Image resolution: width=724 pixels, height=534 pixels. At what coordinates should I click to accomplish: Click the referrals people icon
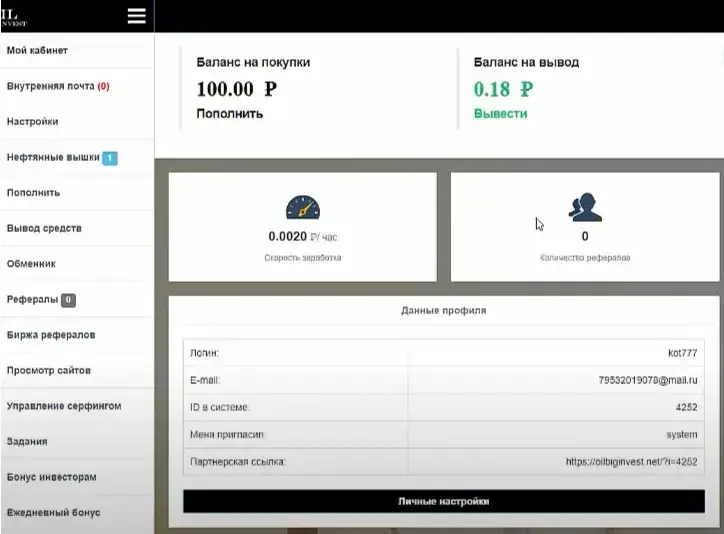[x=585, y=207]
